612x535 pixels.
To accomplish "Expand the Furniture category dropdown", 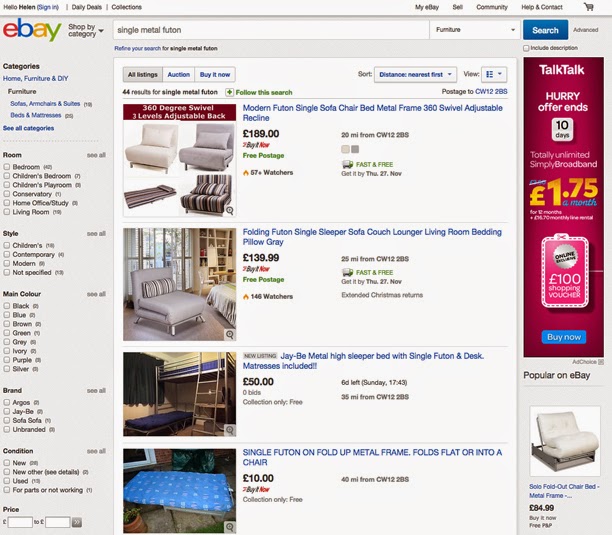I will click(475, 30).
